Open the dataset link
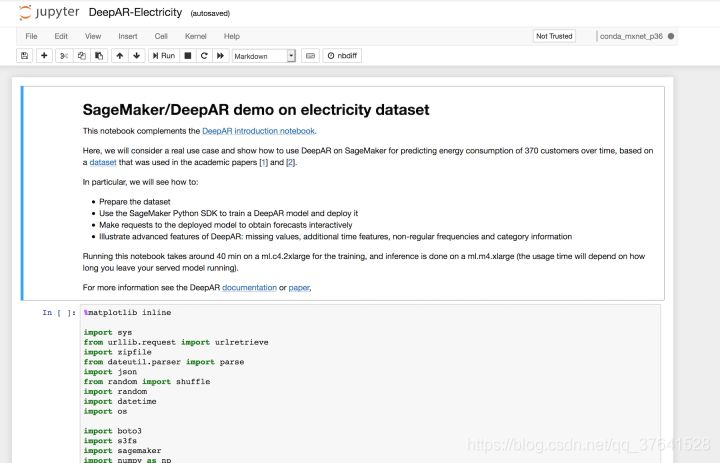 point(103,162)
